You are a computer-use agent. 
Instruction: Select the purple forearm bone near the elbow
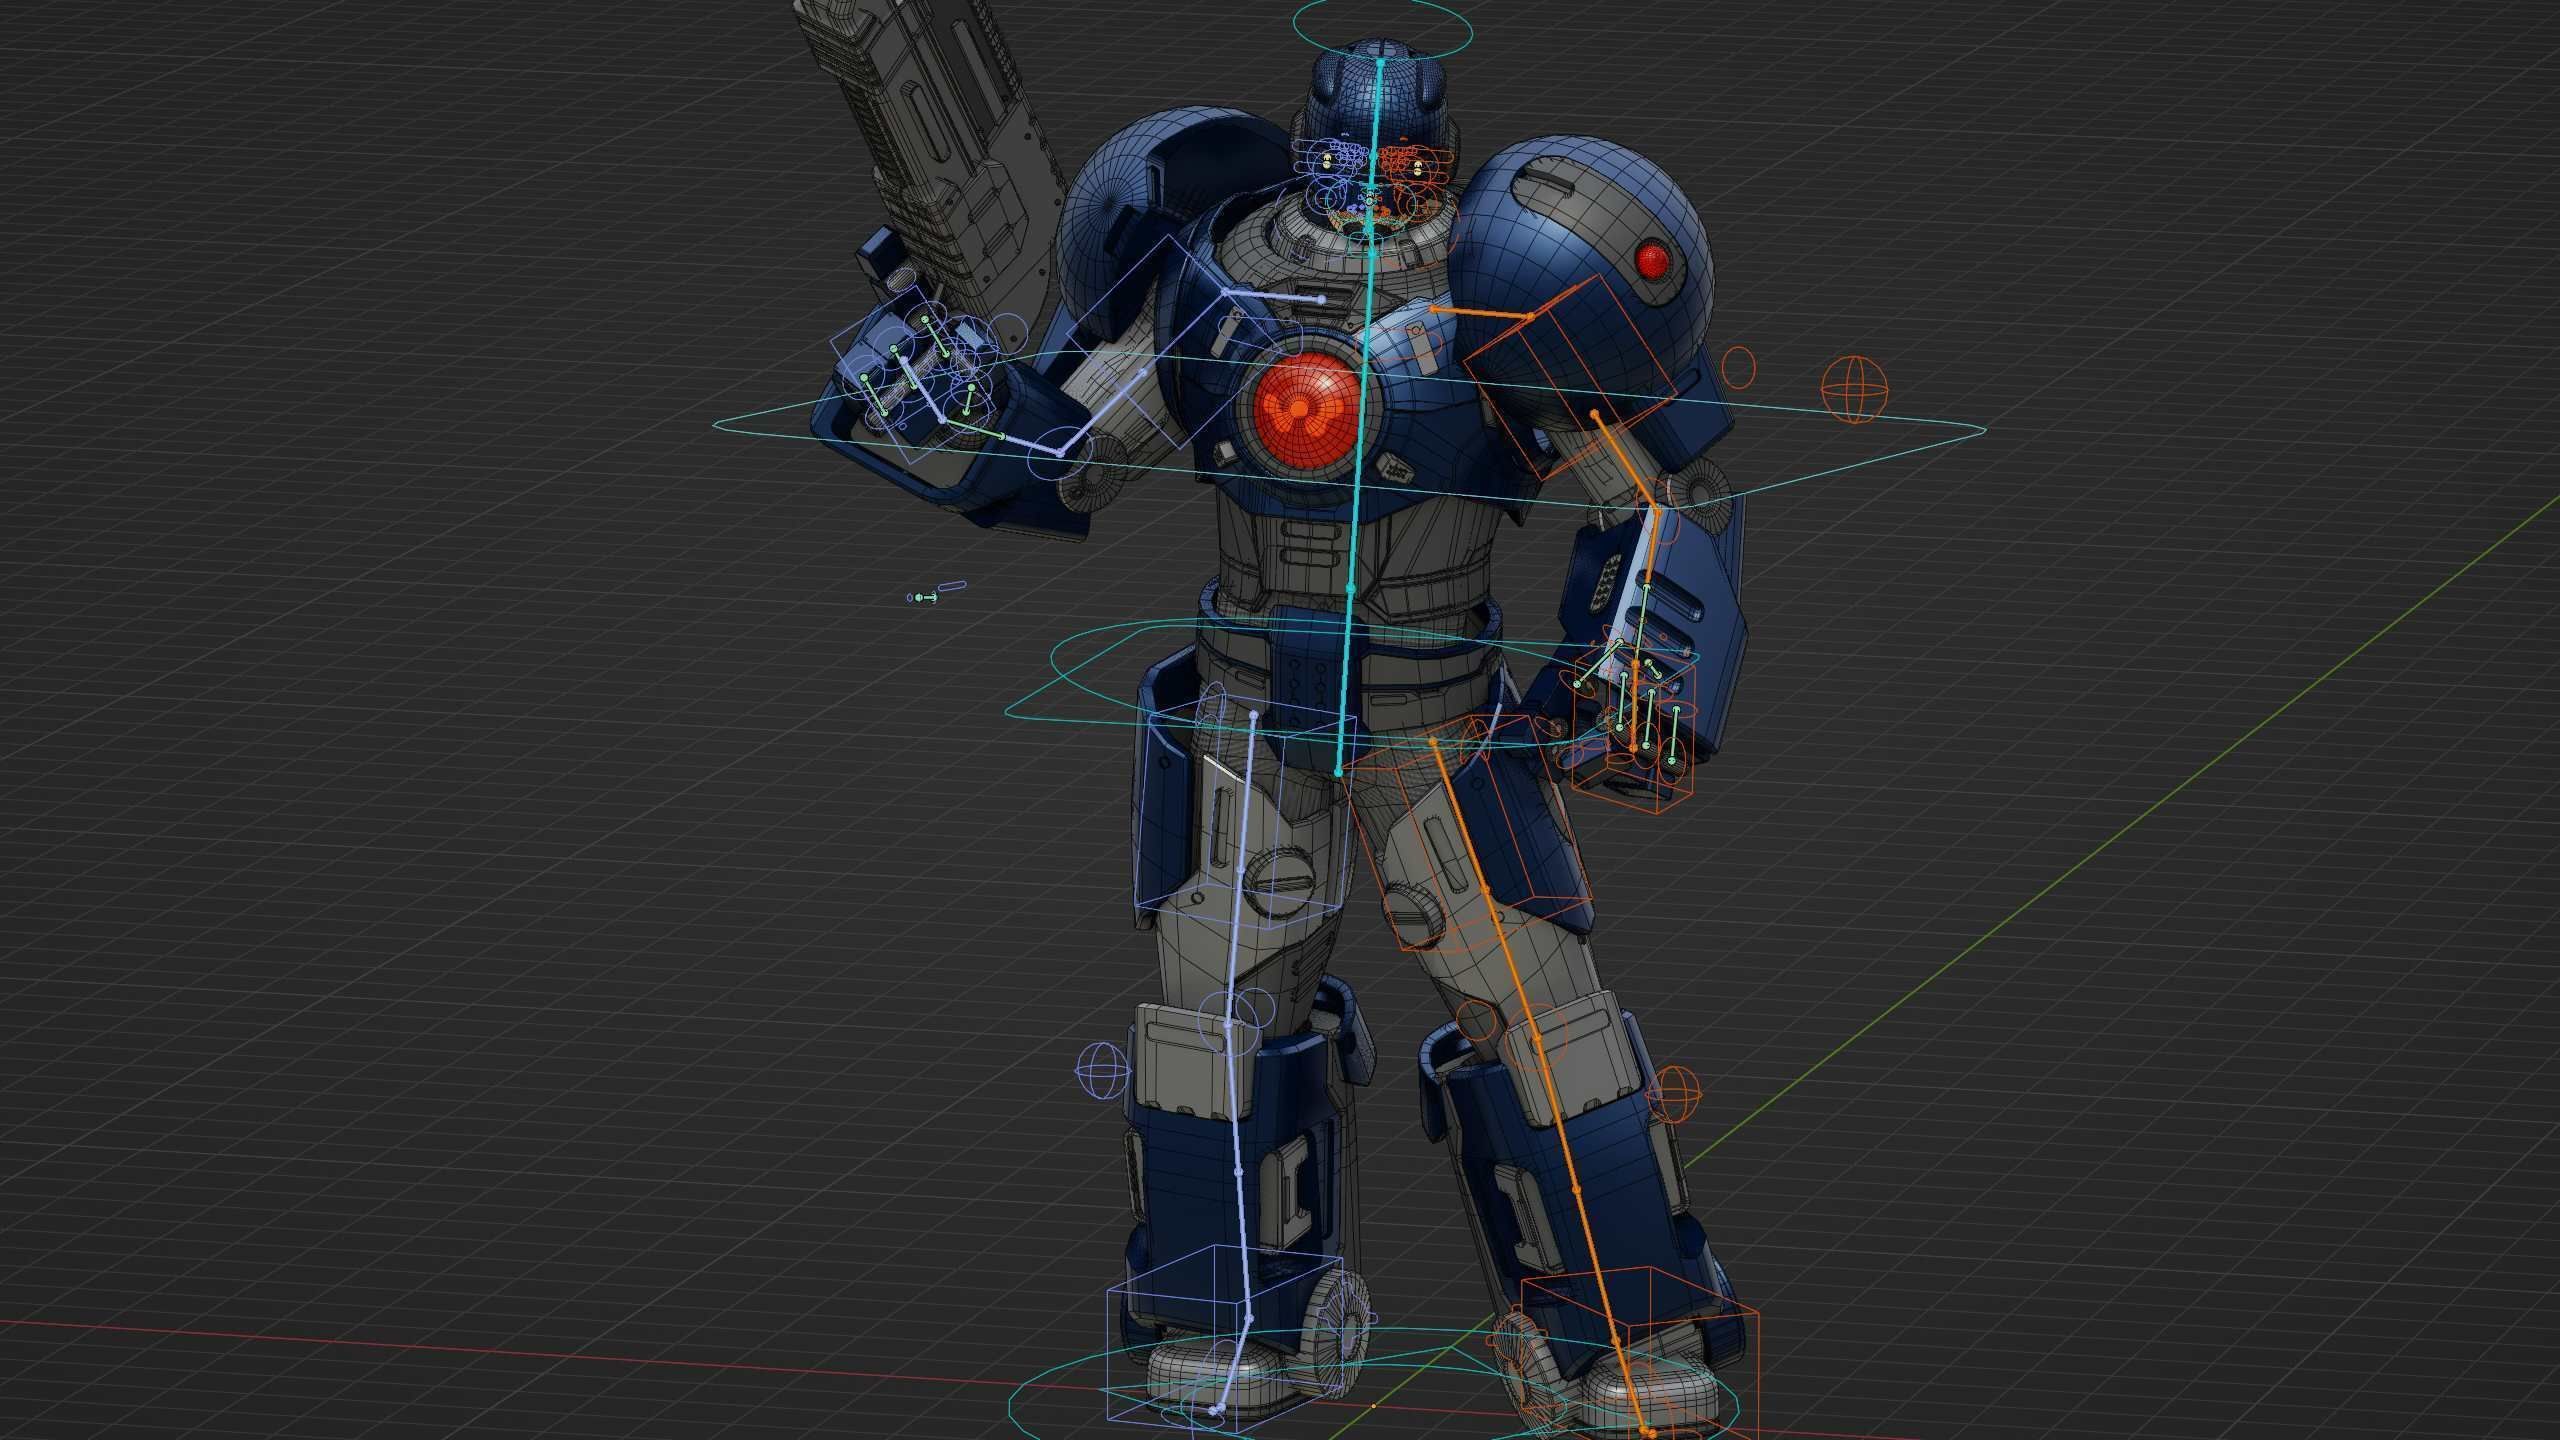[1032, 445]
